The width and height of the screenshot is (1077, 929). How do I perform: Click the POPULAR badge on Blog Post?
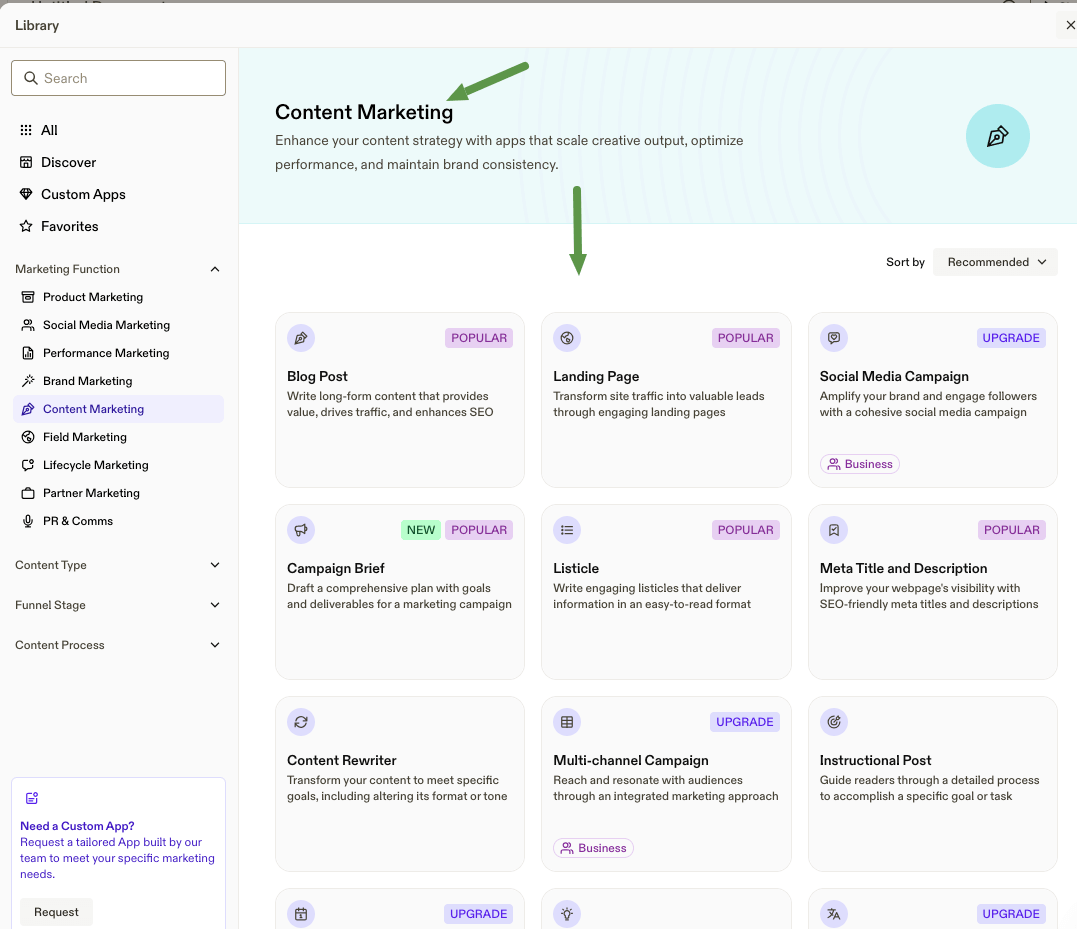(479, 338)
